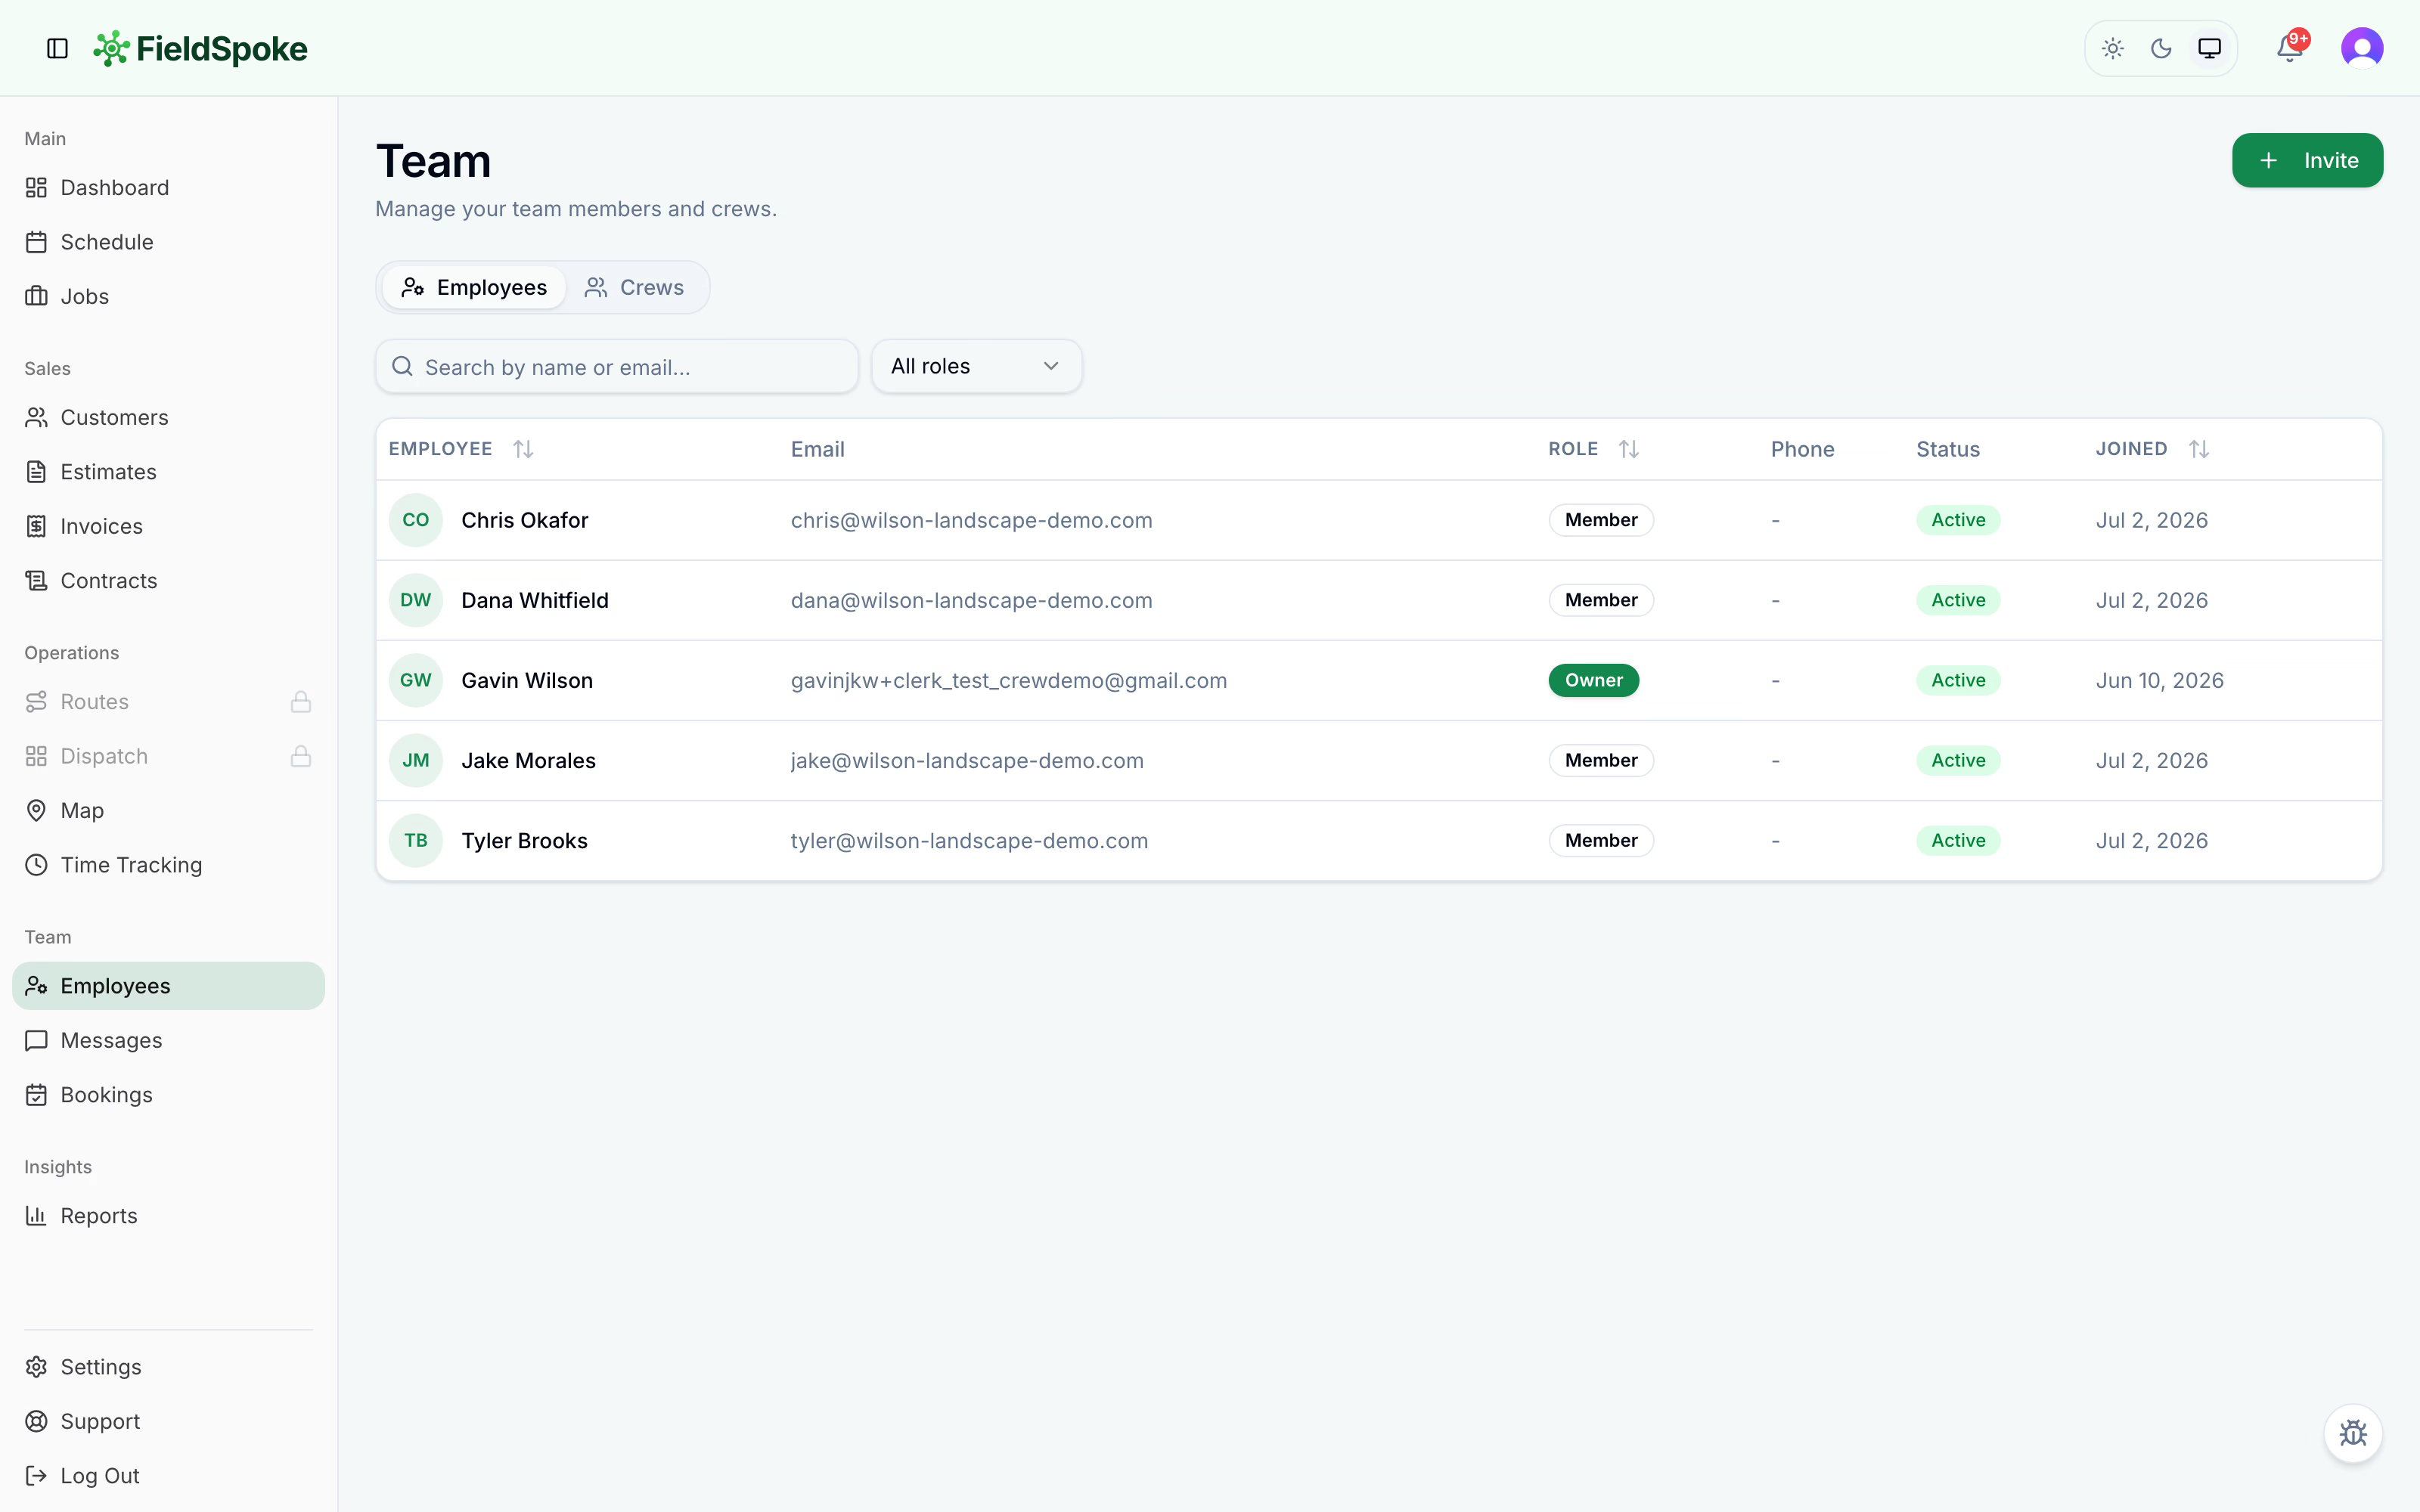Viewport: 2420px width, 1512px height.
Task: Click the Invoices receipt icon
Action: pyautogui.click(x=36, y=526)
